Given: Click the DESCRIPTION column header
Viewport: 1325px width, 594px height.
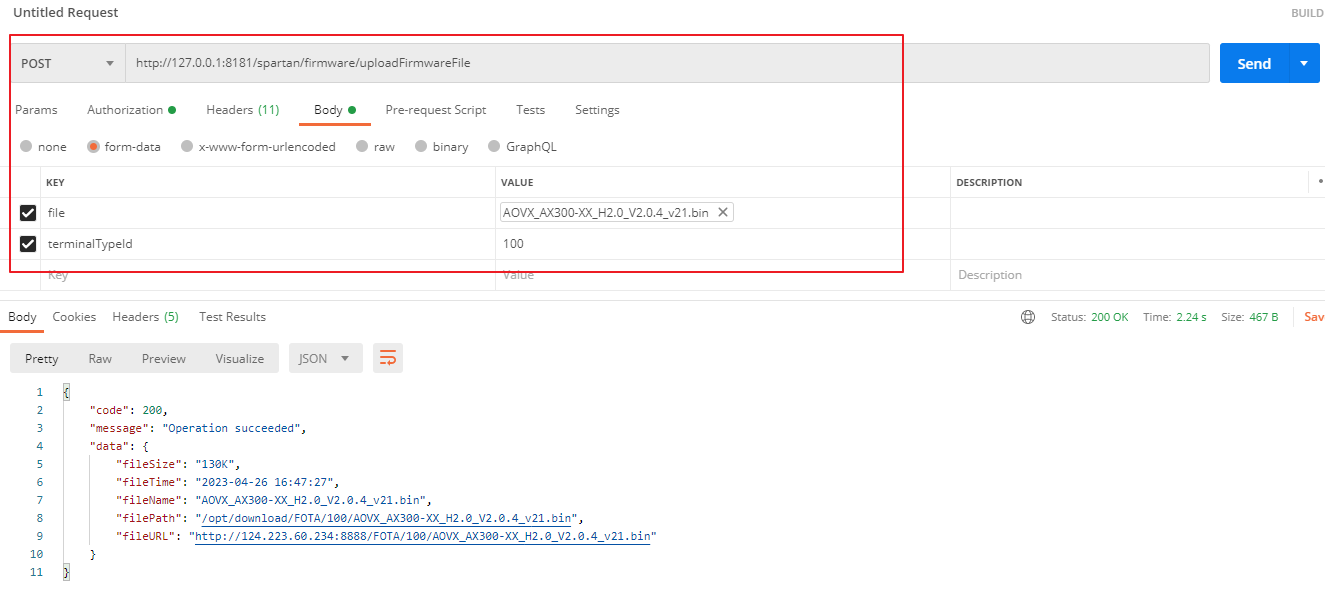Looking at the screenshot, I should click(x=989, y=183).
